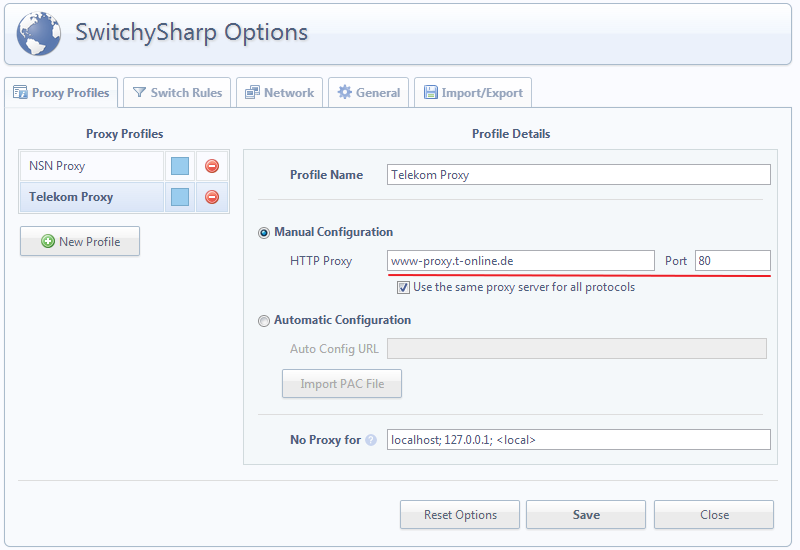Image resolution: width=800 pixels, height=550 pixels.
Task: Select Automatic Configuration radio button
Action: [x=264, y=321]
